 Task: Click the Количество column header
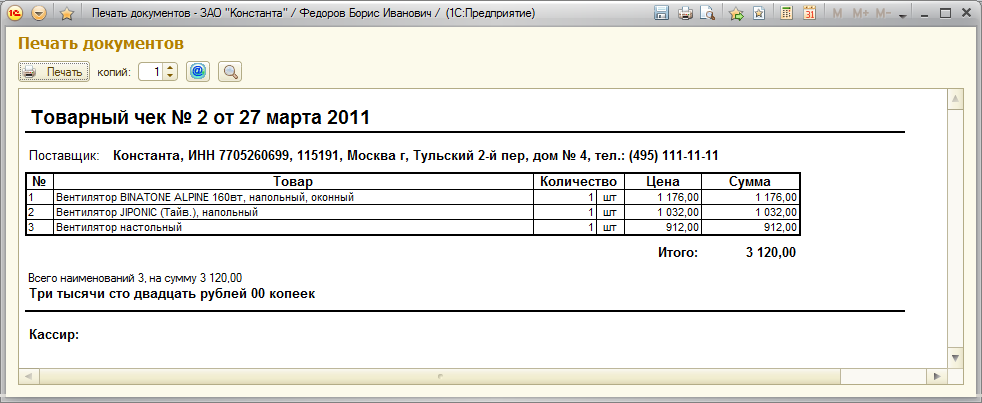tap(579, 182)
